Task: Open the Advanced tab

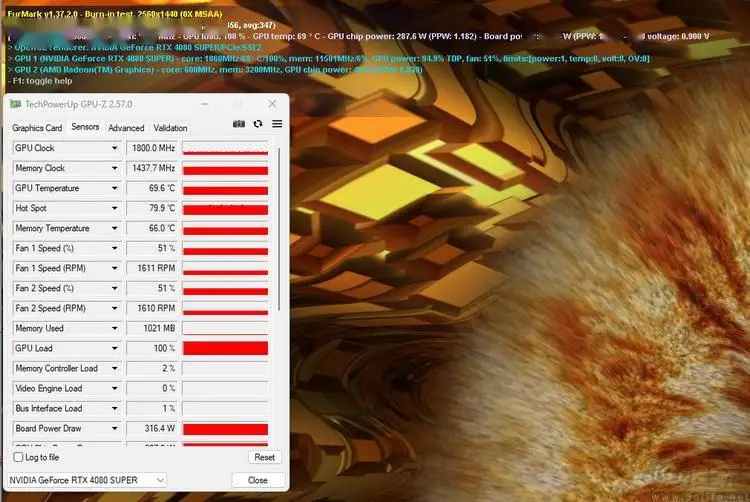Action: tap(126, 128)
